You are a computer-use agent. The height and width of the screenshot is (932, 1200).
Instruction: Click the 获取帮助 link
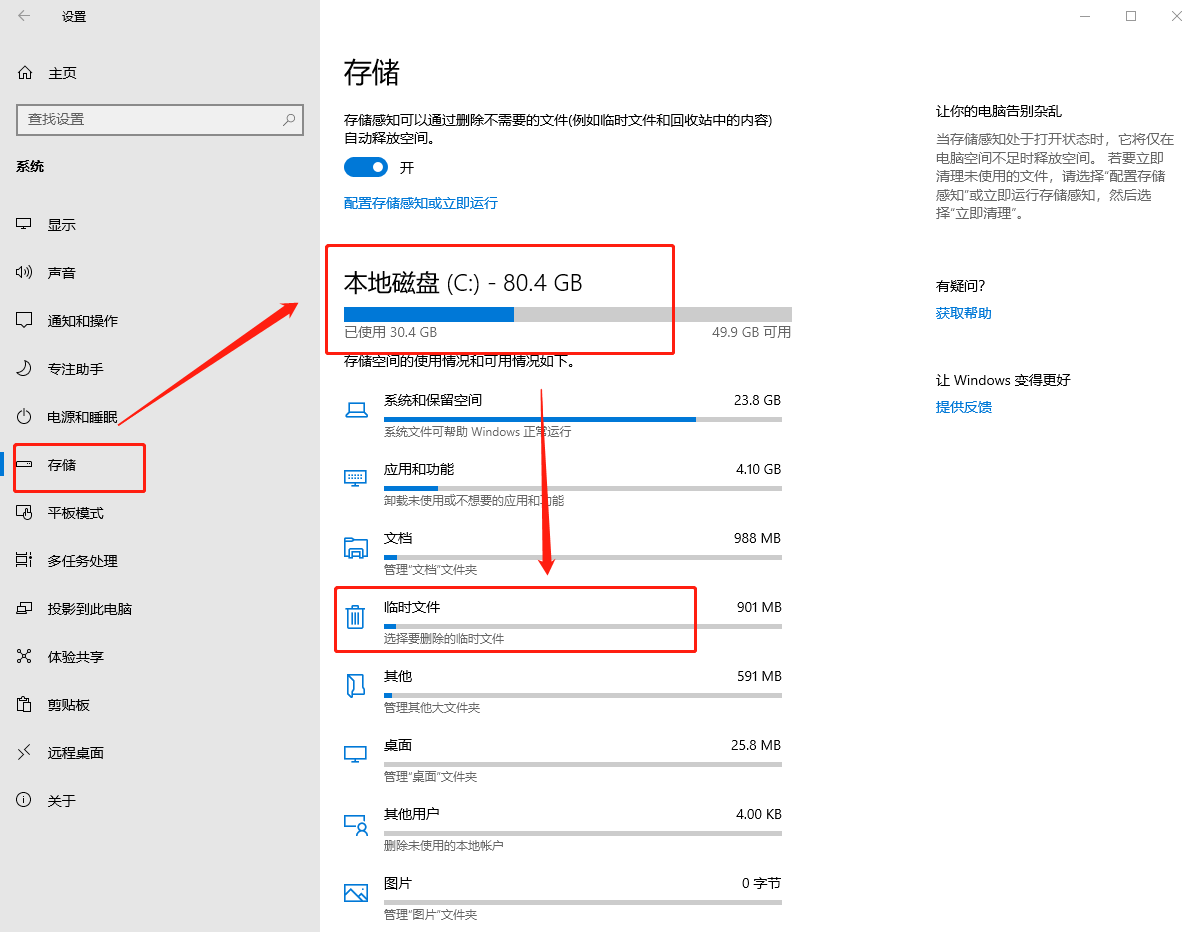[x=963, y=313]
